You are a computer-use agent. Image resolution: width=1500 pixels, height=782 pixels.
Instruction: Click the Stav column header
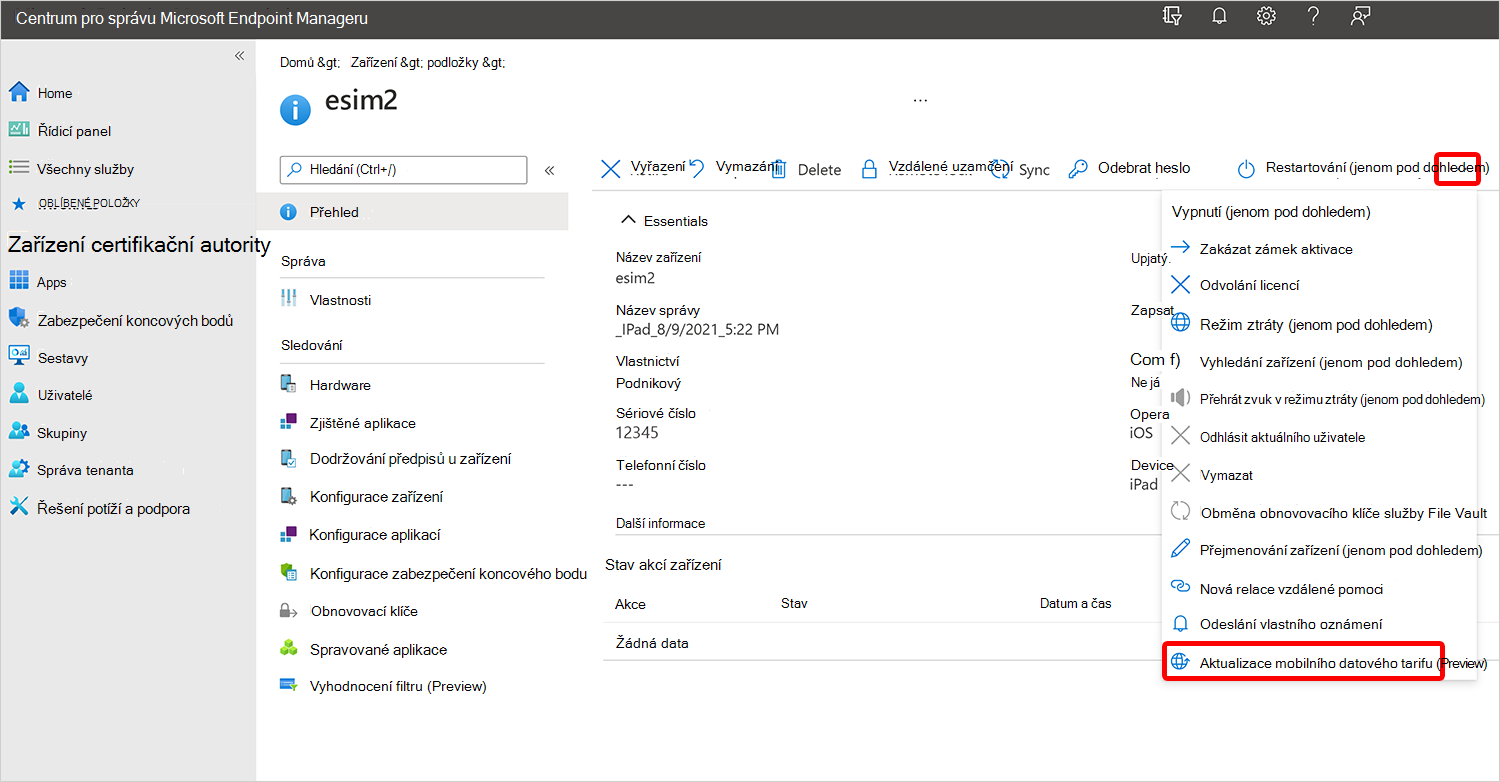(794, 604)
